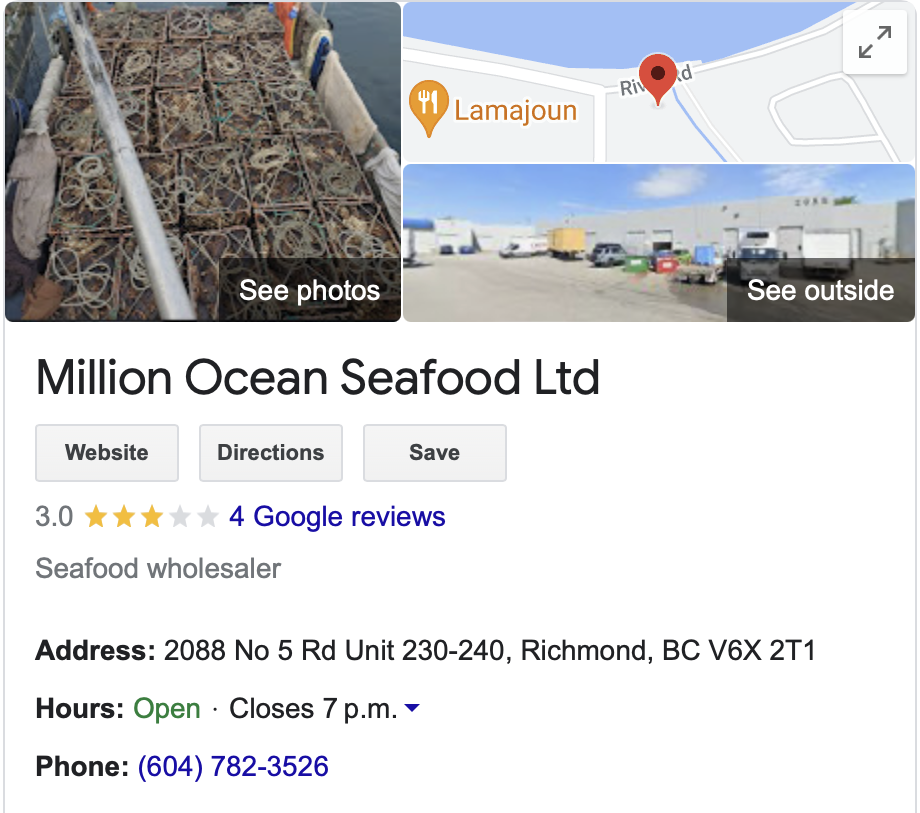Click the Million Ocean Seafood Ltd title
This screenshot has width=920, height=813.
318,378
